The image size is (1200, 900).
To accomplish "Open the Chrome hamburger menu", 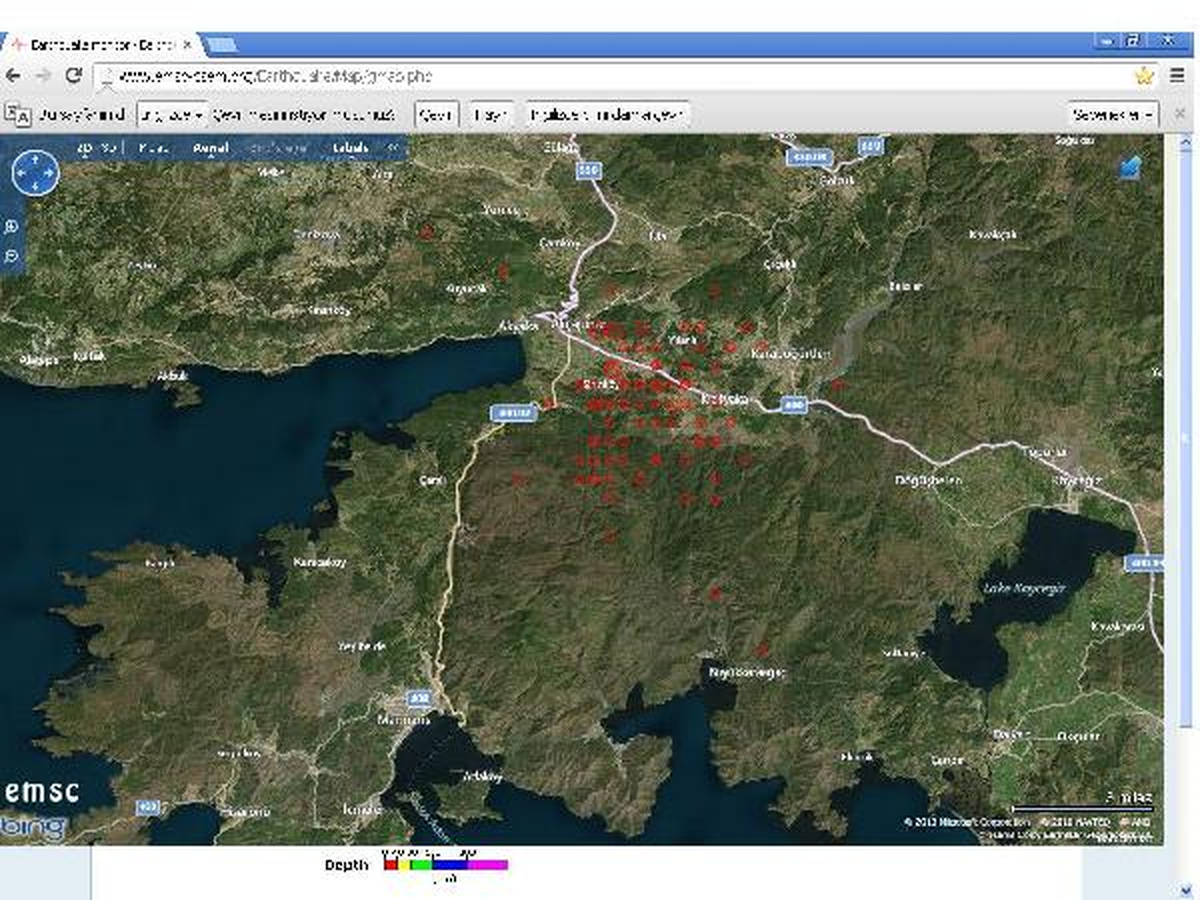I will click(1176, 75).
